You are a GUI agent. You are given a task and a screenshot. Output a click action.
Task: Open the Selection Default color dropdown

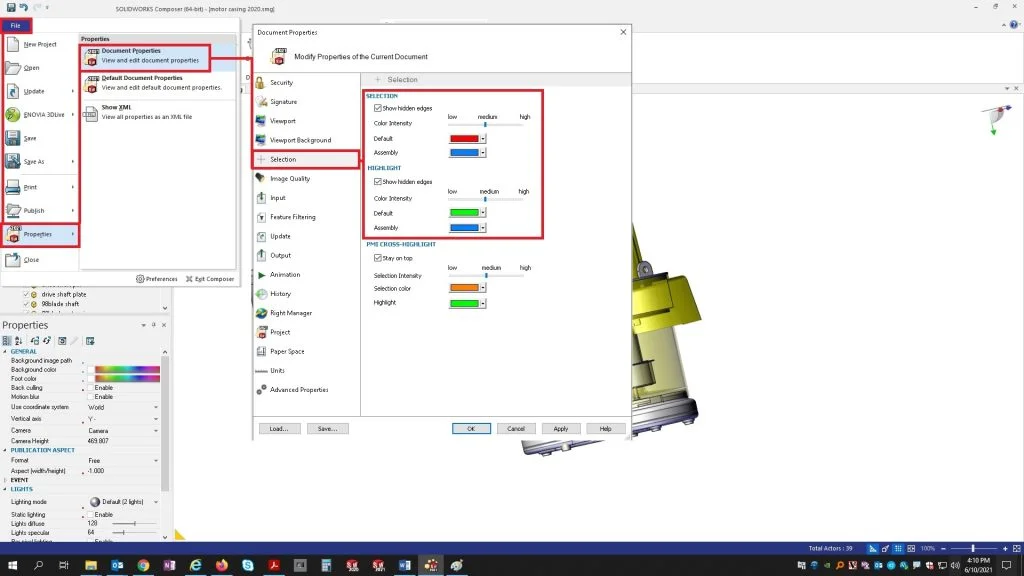coord(483,139)
